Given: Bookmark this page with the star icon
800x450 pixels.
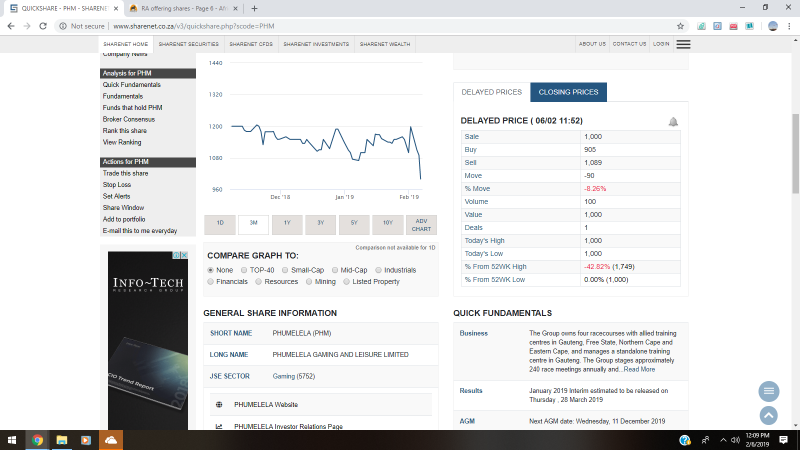Looking at the screenshot, I should click(x=681, y=26).
